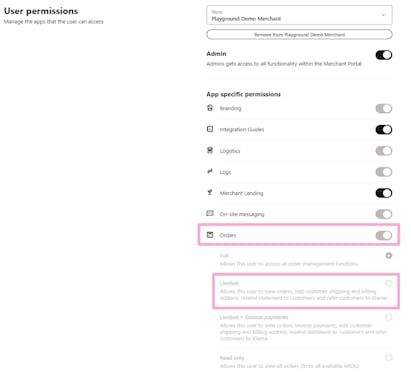Image resolution: width=411 pixels, height=372 pixels.
Task: Click the Branding app icon
Action: [x=210, y=108]
